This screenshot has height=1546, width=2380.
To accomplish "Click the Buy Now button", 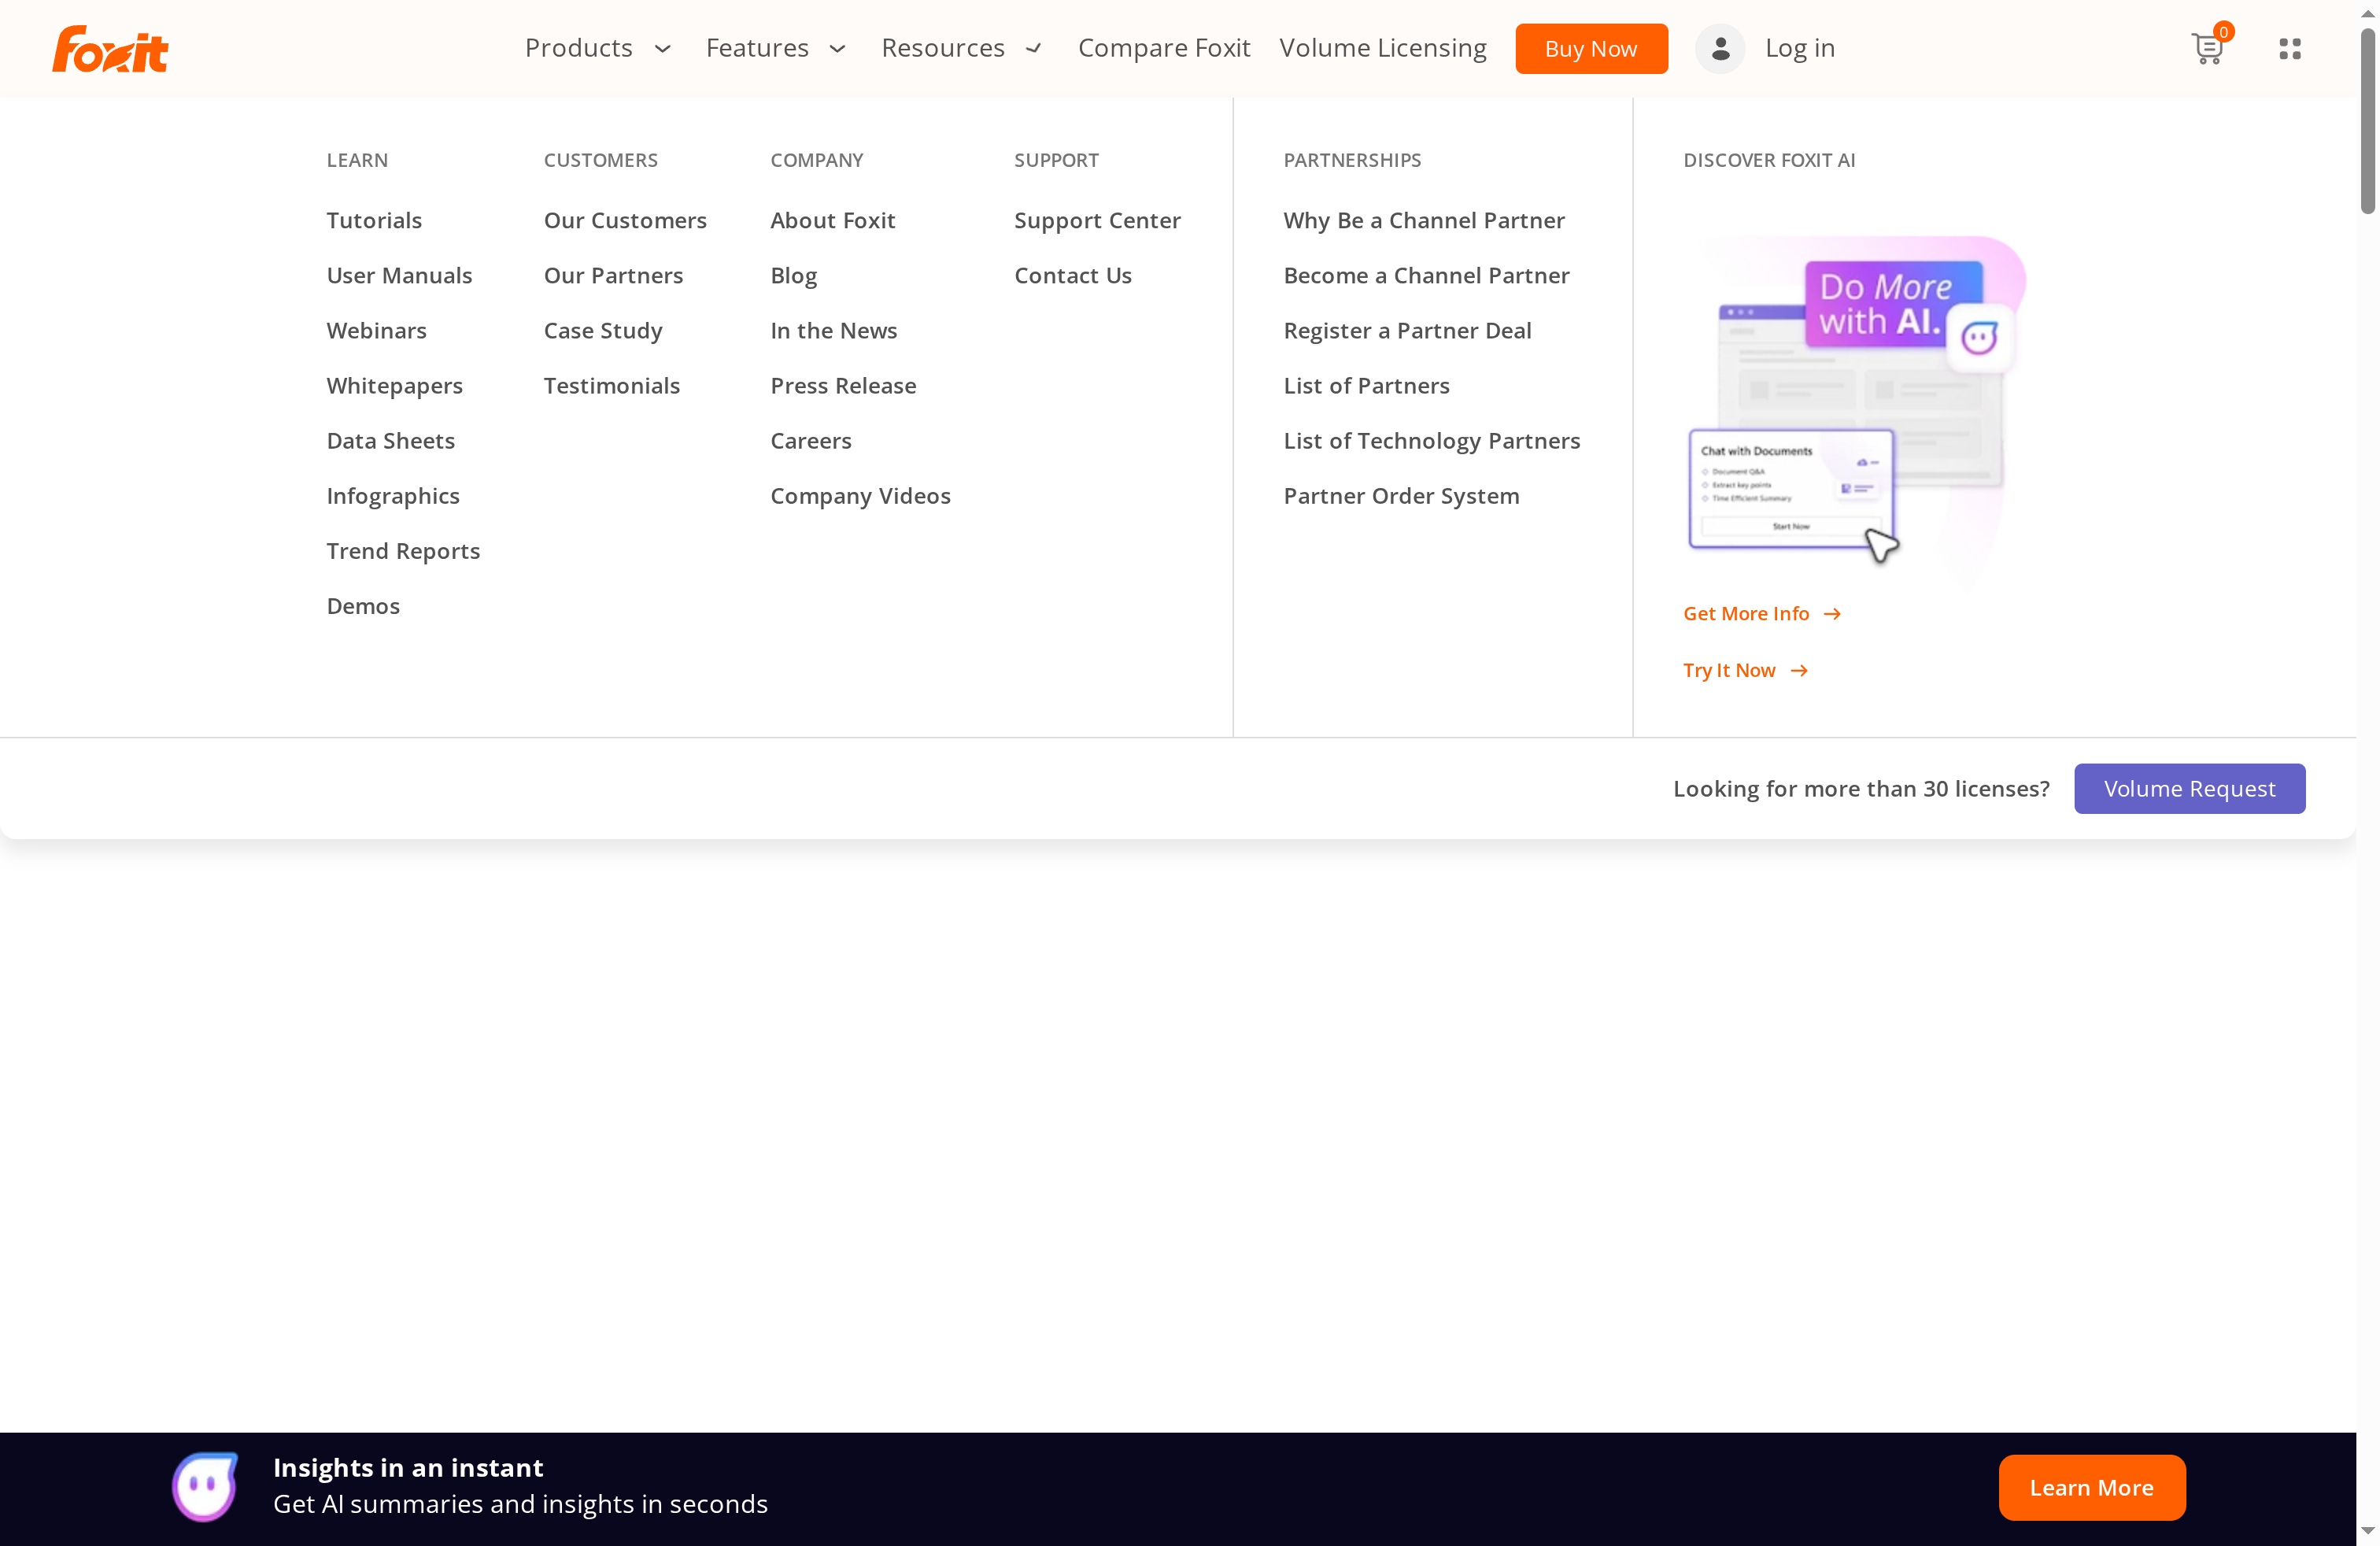I will [1591, 48].
